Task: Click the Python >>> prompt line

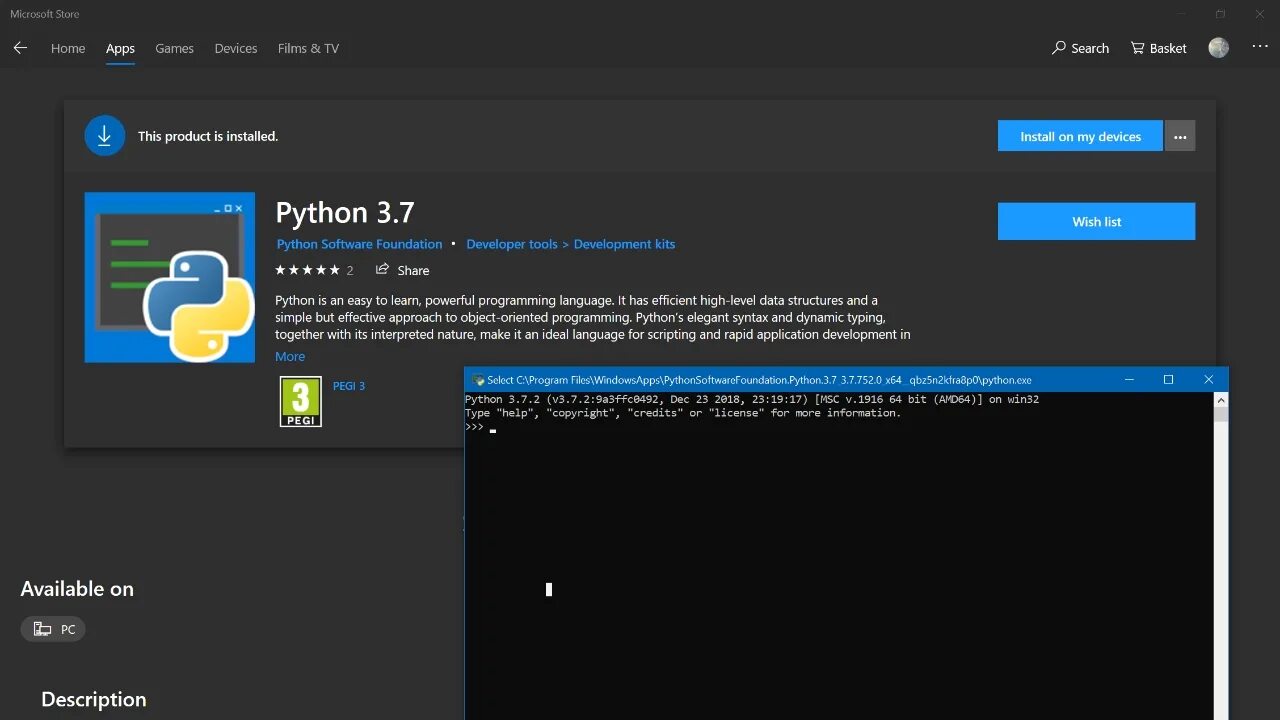Action: (x=480, y=427)
